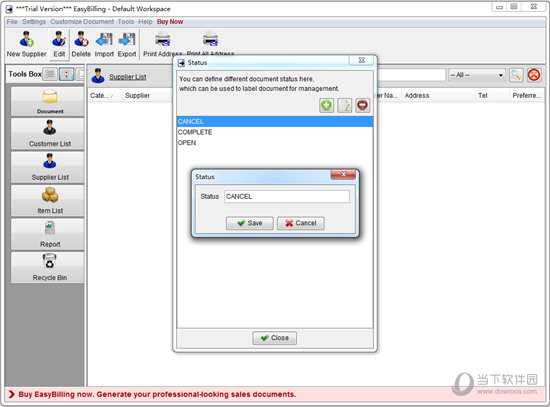Click the search text field beside All filter
This screenshot has height=407, width=550.
[411, 75]
